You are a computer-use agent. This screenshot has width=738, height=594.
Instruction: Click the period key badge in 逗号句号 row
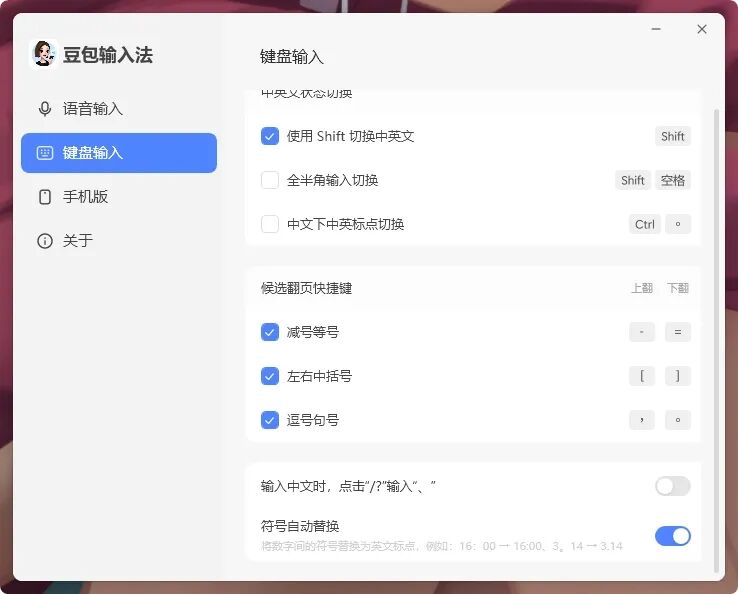point(678,420)
